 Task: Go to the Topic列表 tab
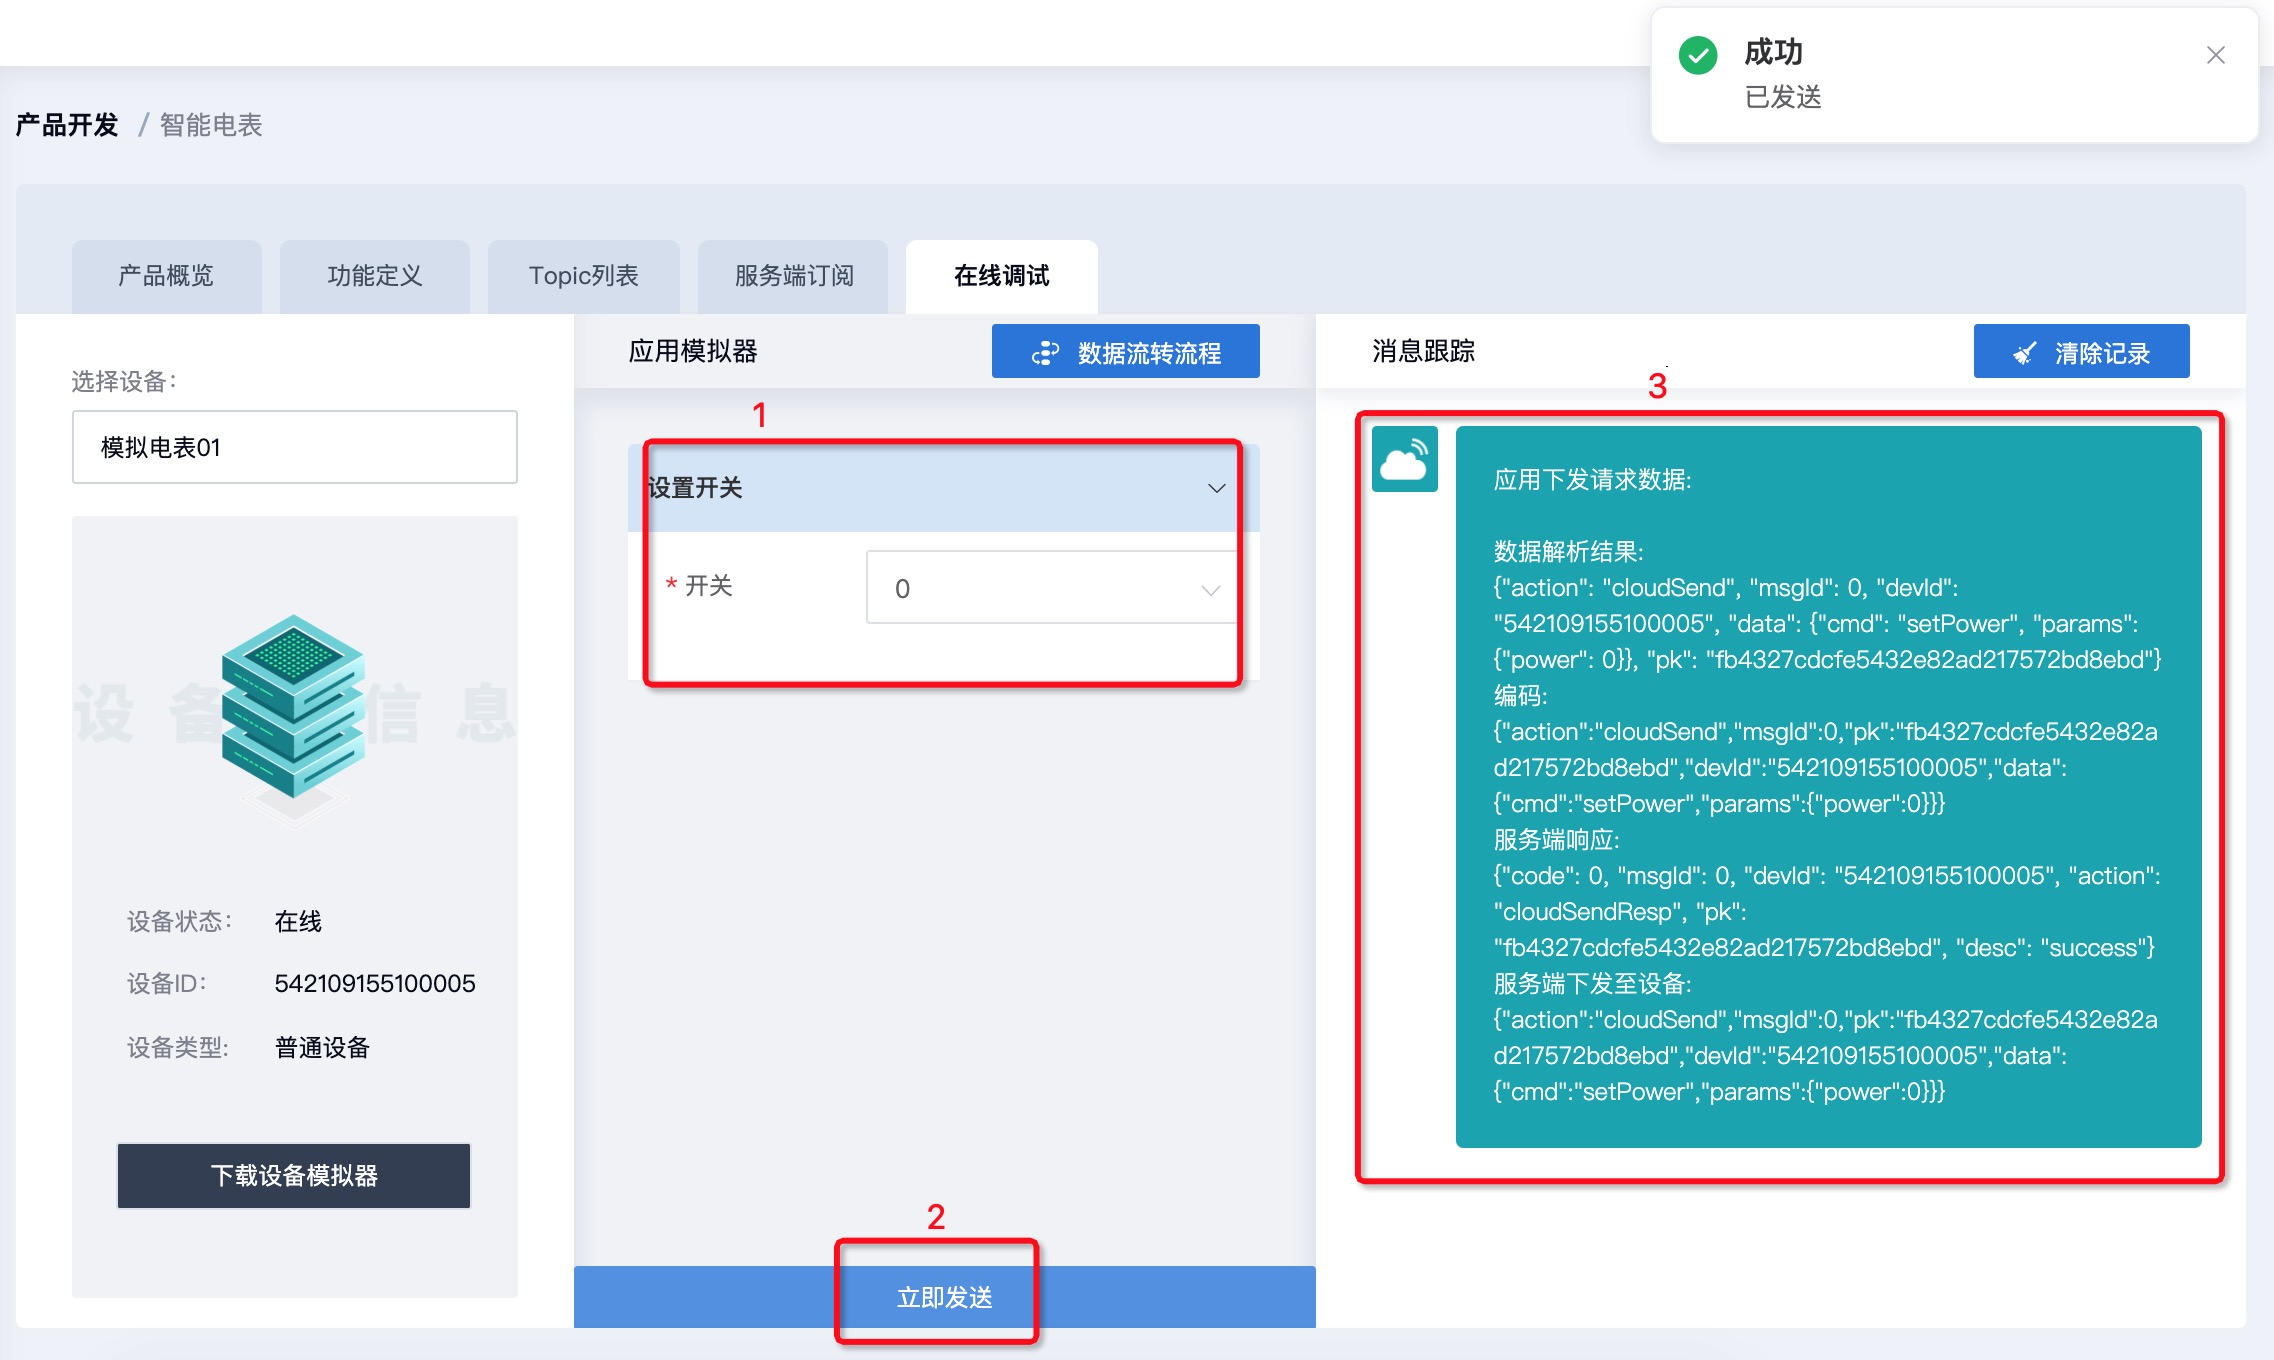[x=584, y=276]
